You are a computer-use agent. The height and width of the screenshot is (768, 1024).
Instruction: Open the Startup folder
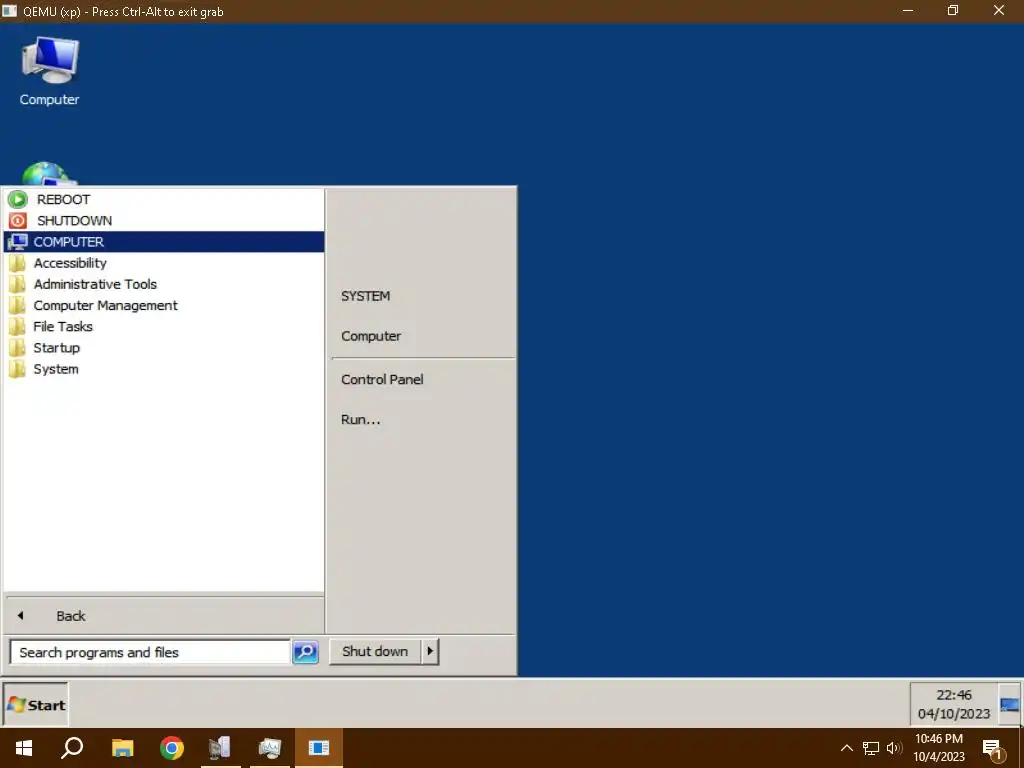pyautogui.click(x=164, y=348)
